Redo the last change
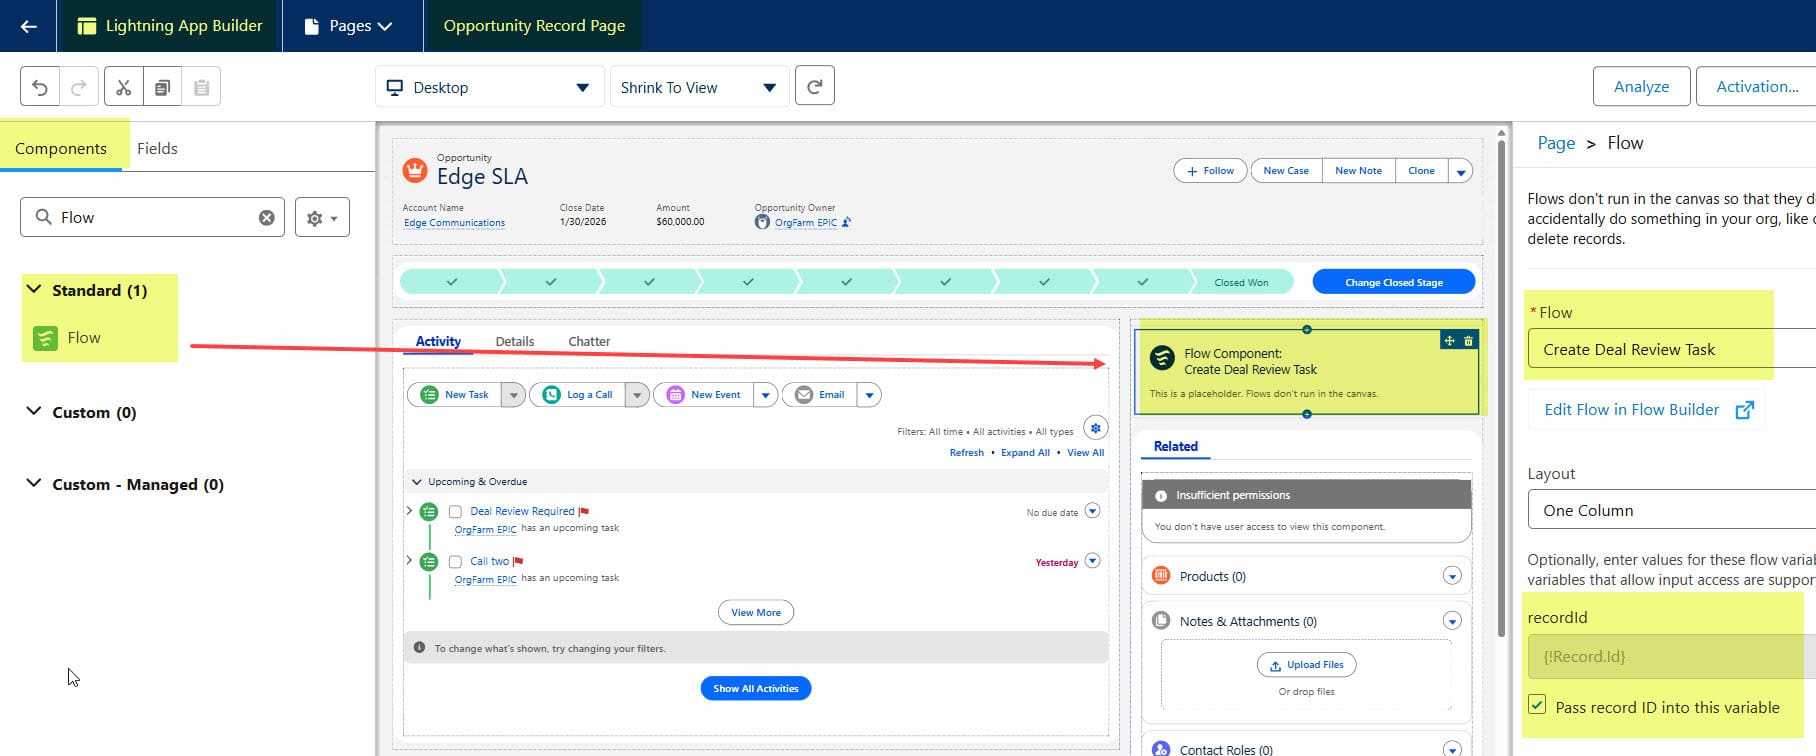Image resolution: width=1816 pixels, height=756 pixels. 79,87
